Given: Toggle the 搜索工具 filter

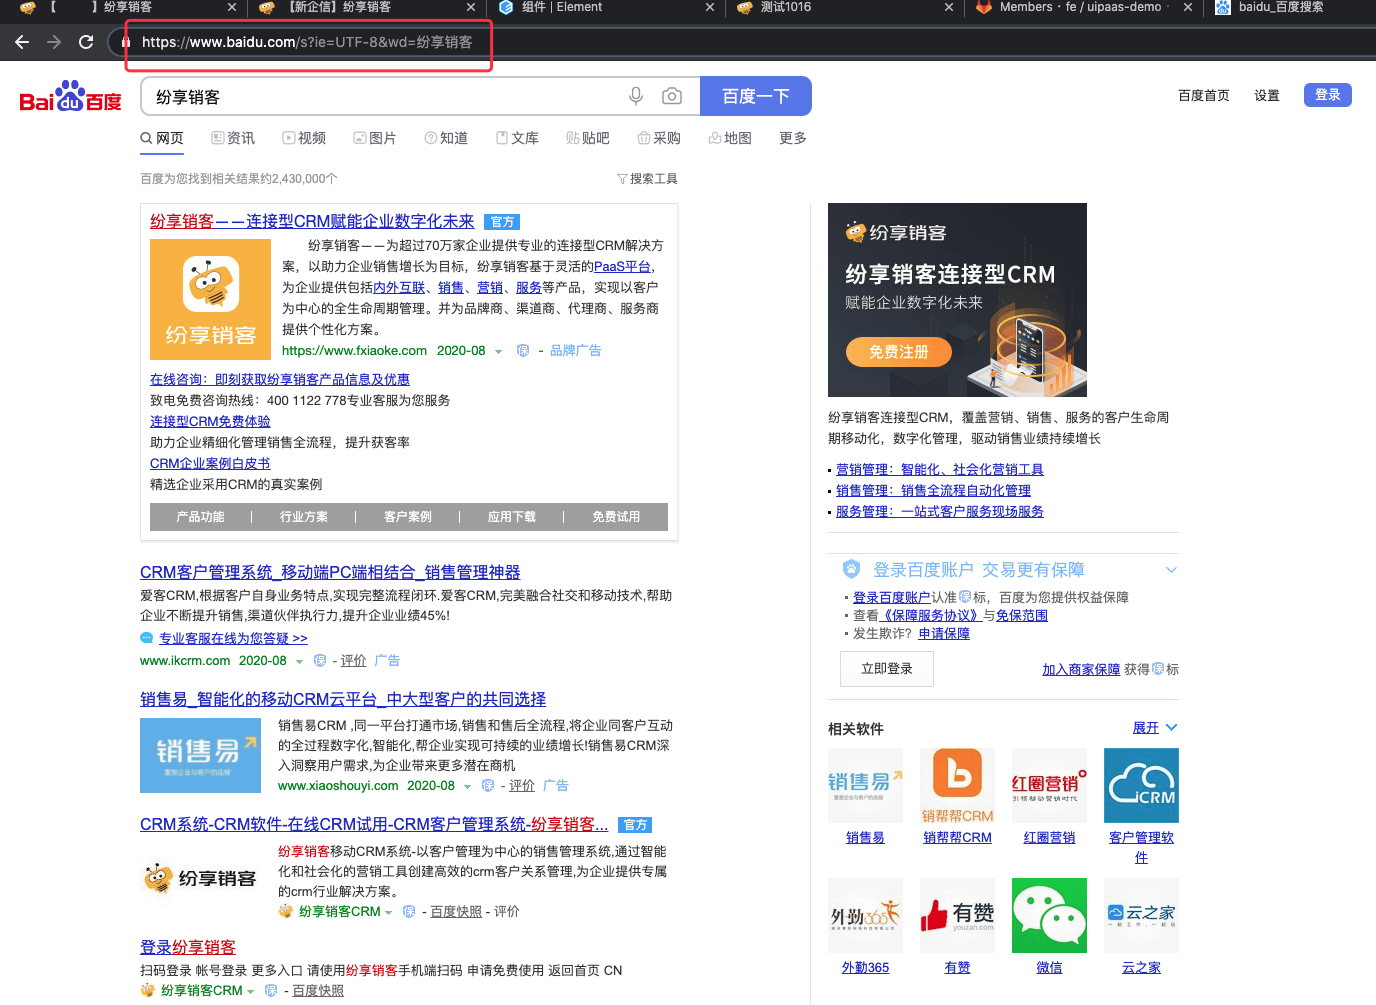Looking at the screenshot, I should pyautogui.click(x=647, y=177).
